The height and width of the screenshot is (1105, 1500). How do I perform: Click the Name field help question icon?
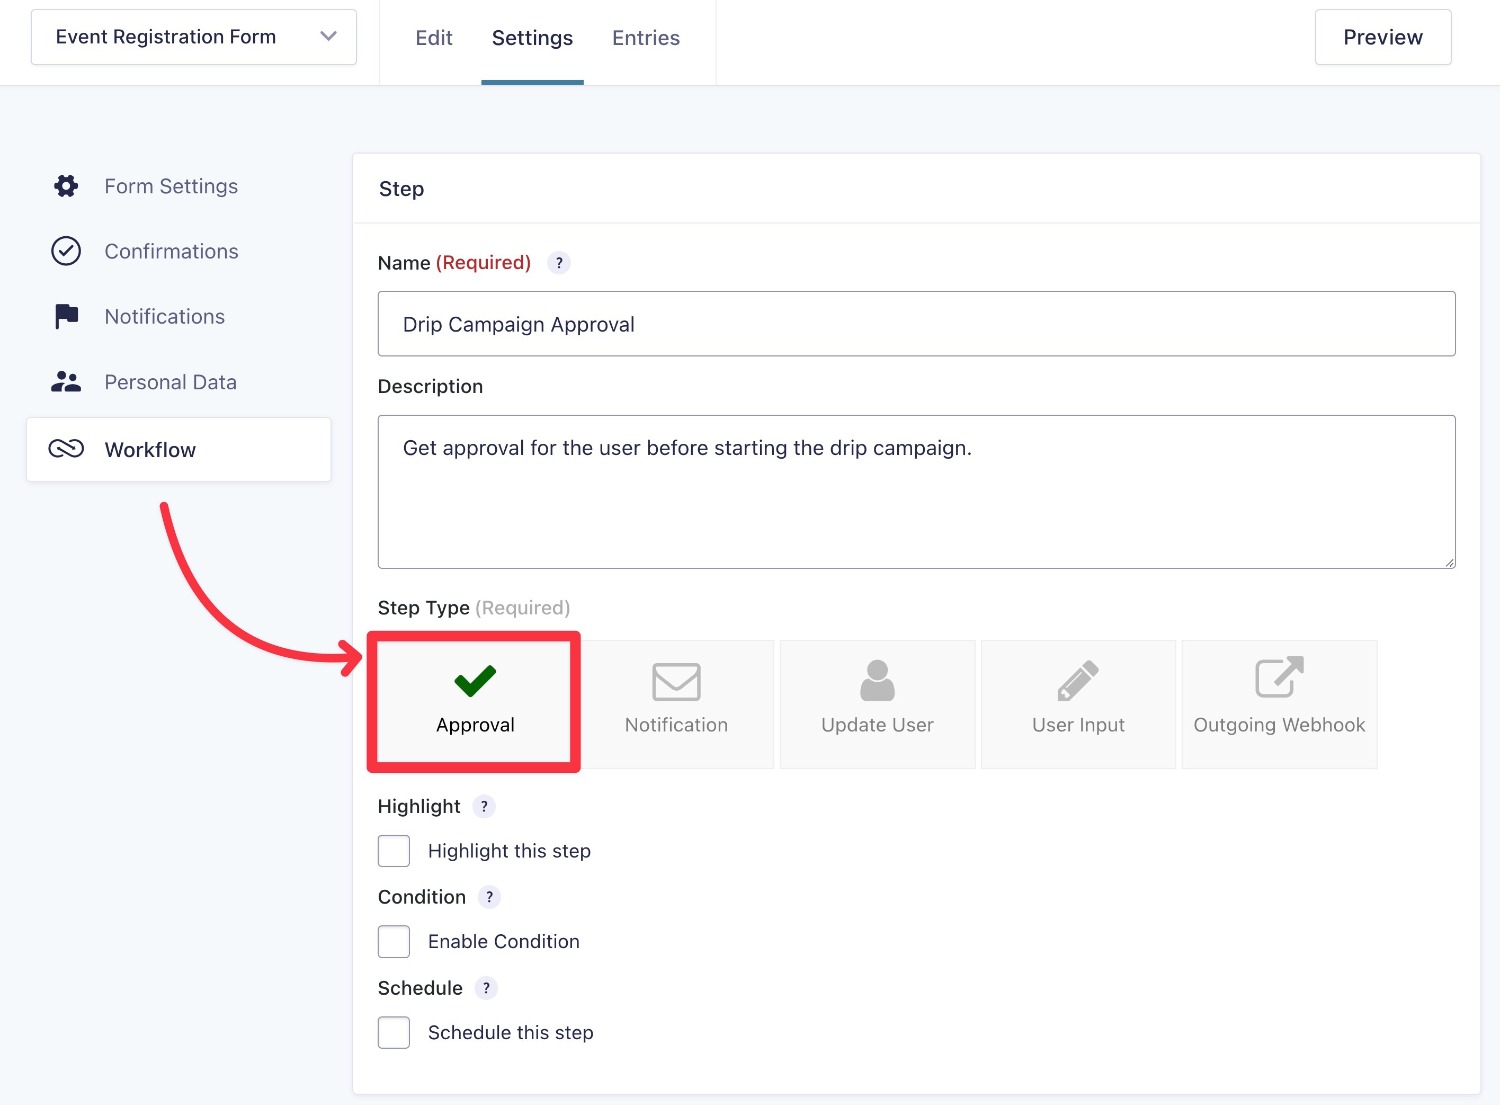coord(559,263)
